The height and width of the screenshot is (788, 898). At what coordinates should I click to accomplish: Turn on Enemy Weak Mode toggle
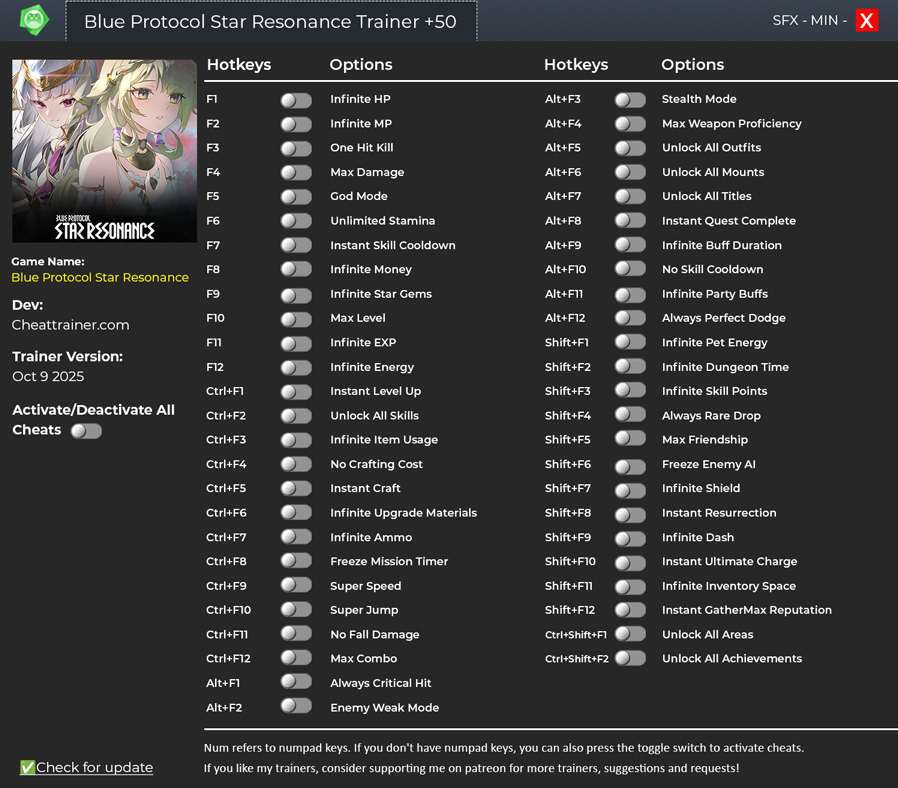(296, 707)
